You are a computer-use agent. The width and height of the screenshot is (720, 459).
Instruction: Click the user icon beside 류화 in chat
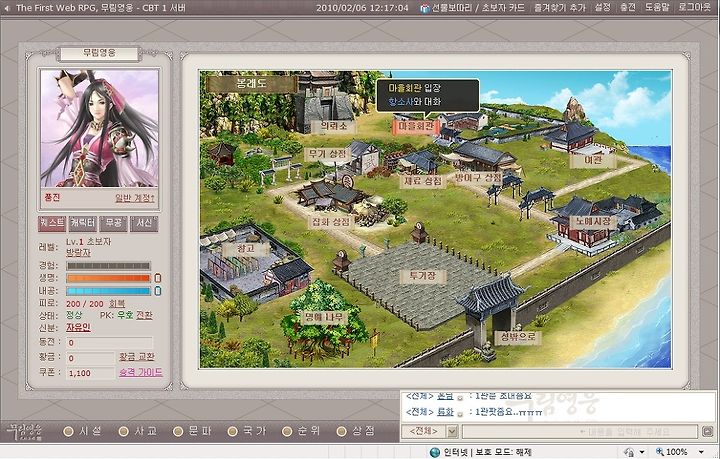point(460,413)
